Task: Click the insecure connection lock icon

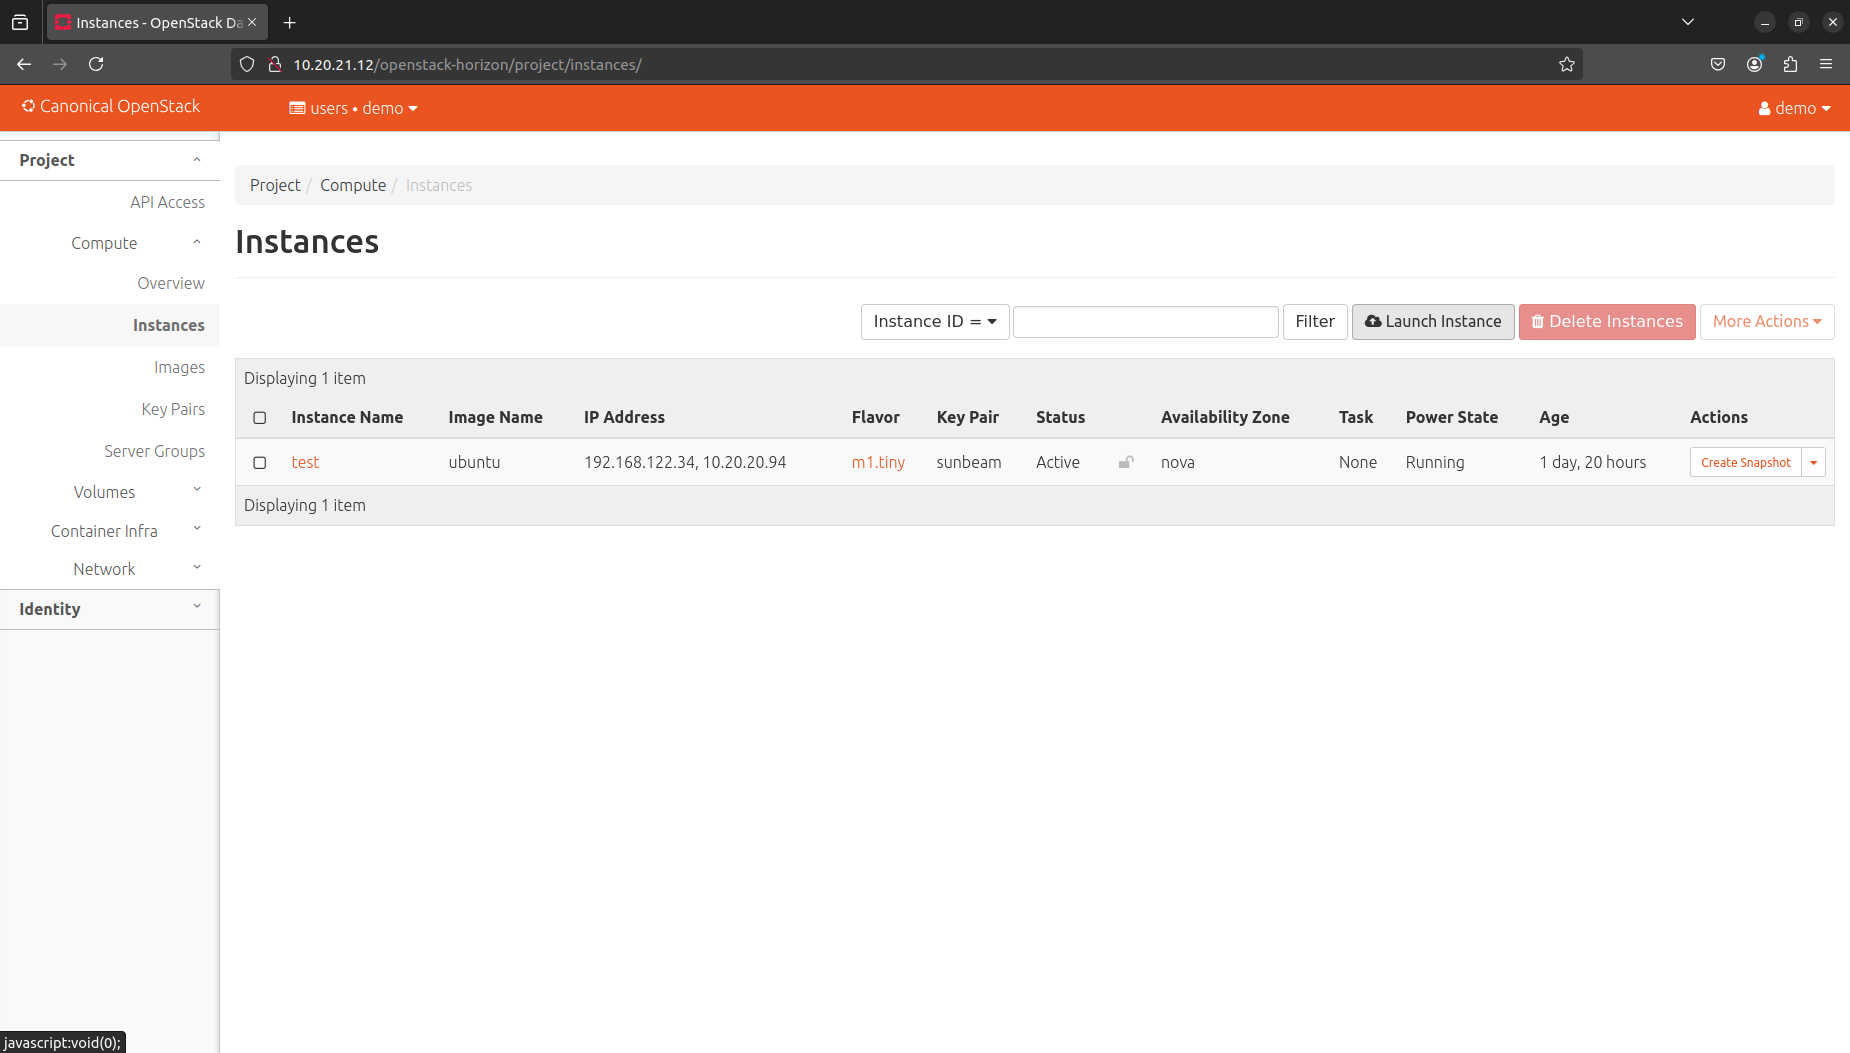Action: [x=275, y=64]
